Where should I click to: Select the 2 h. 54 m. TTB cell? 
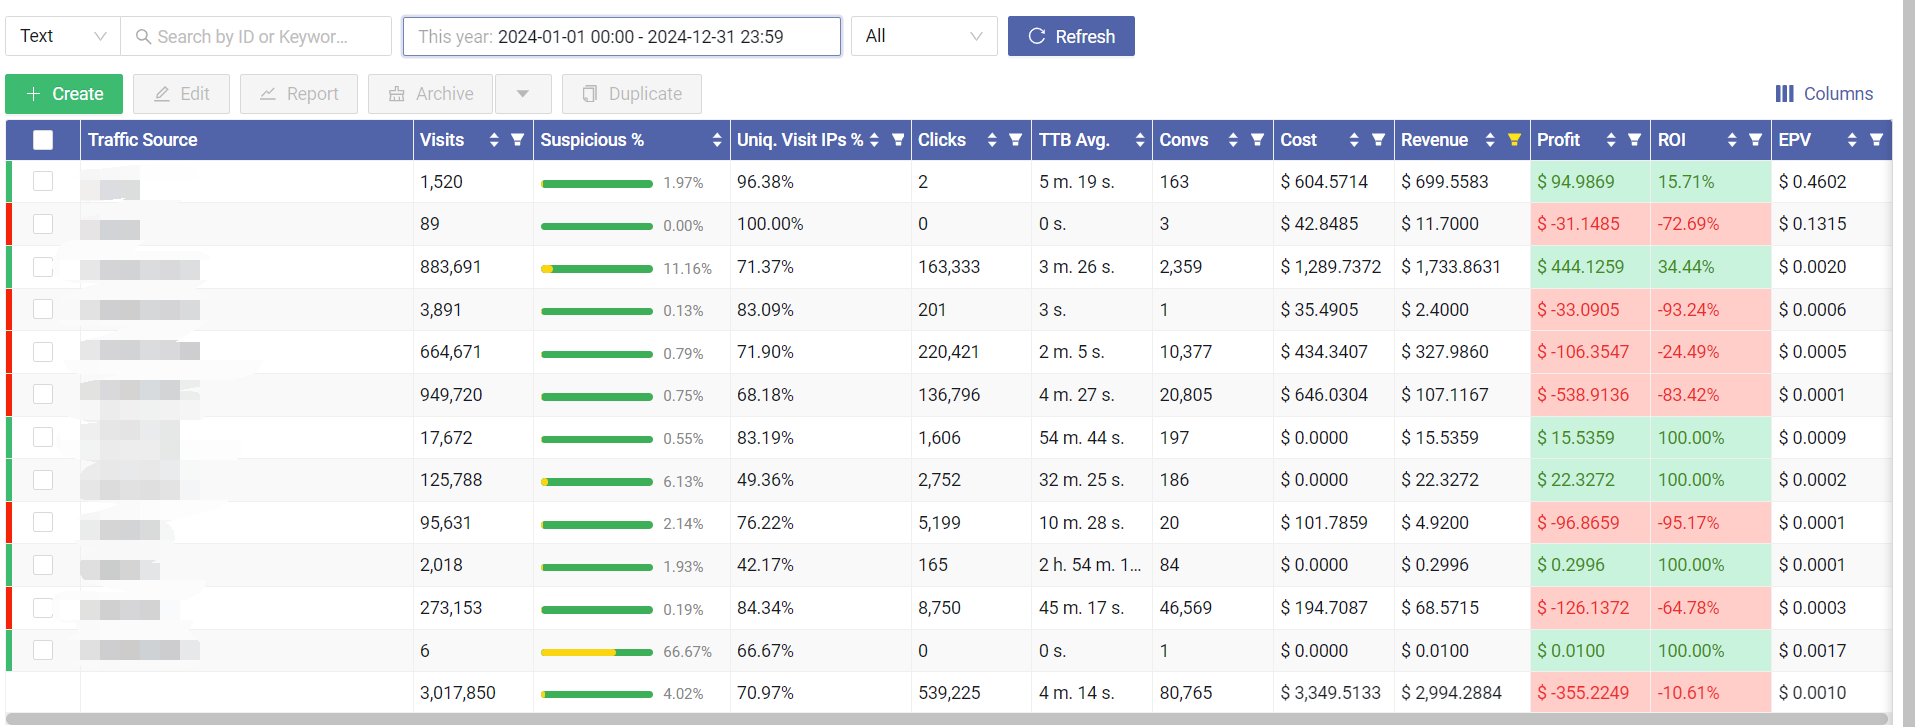tap(1092, 565)
